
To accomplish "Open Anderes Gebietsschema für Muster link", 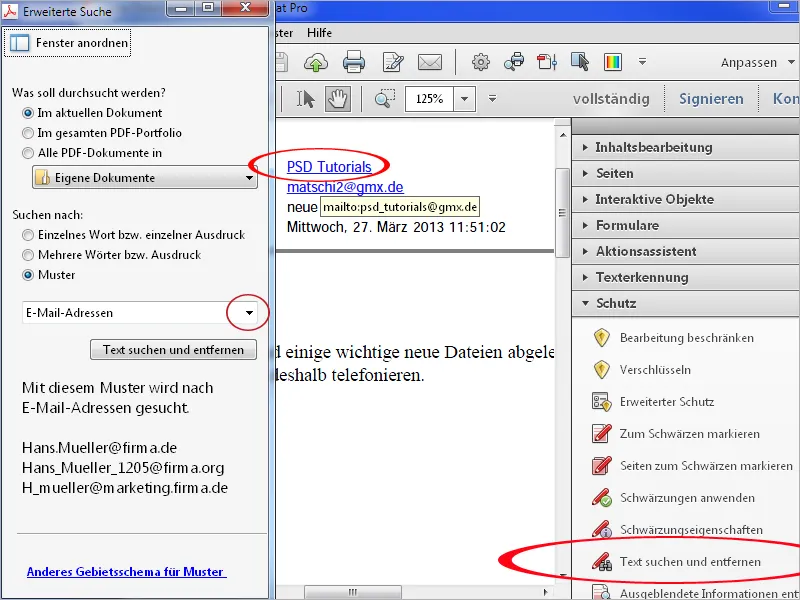I will coord(126,571).
